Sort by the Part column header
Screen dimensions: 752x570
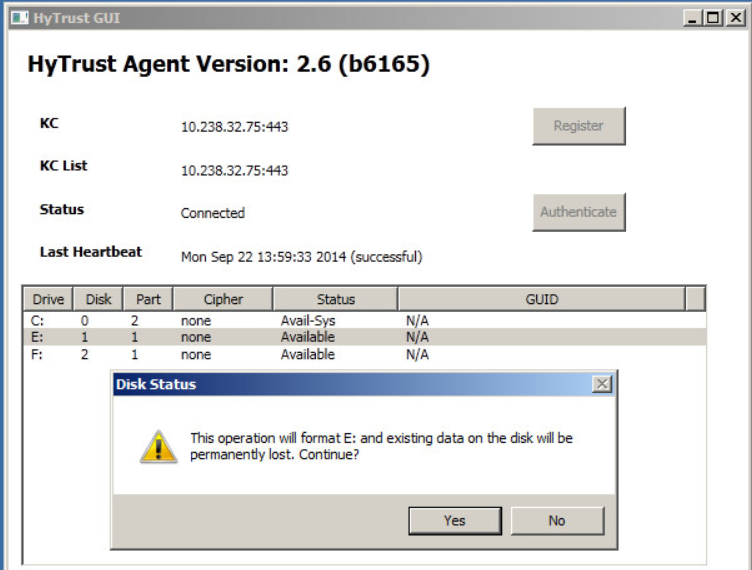(148, 299)
